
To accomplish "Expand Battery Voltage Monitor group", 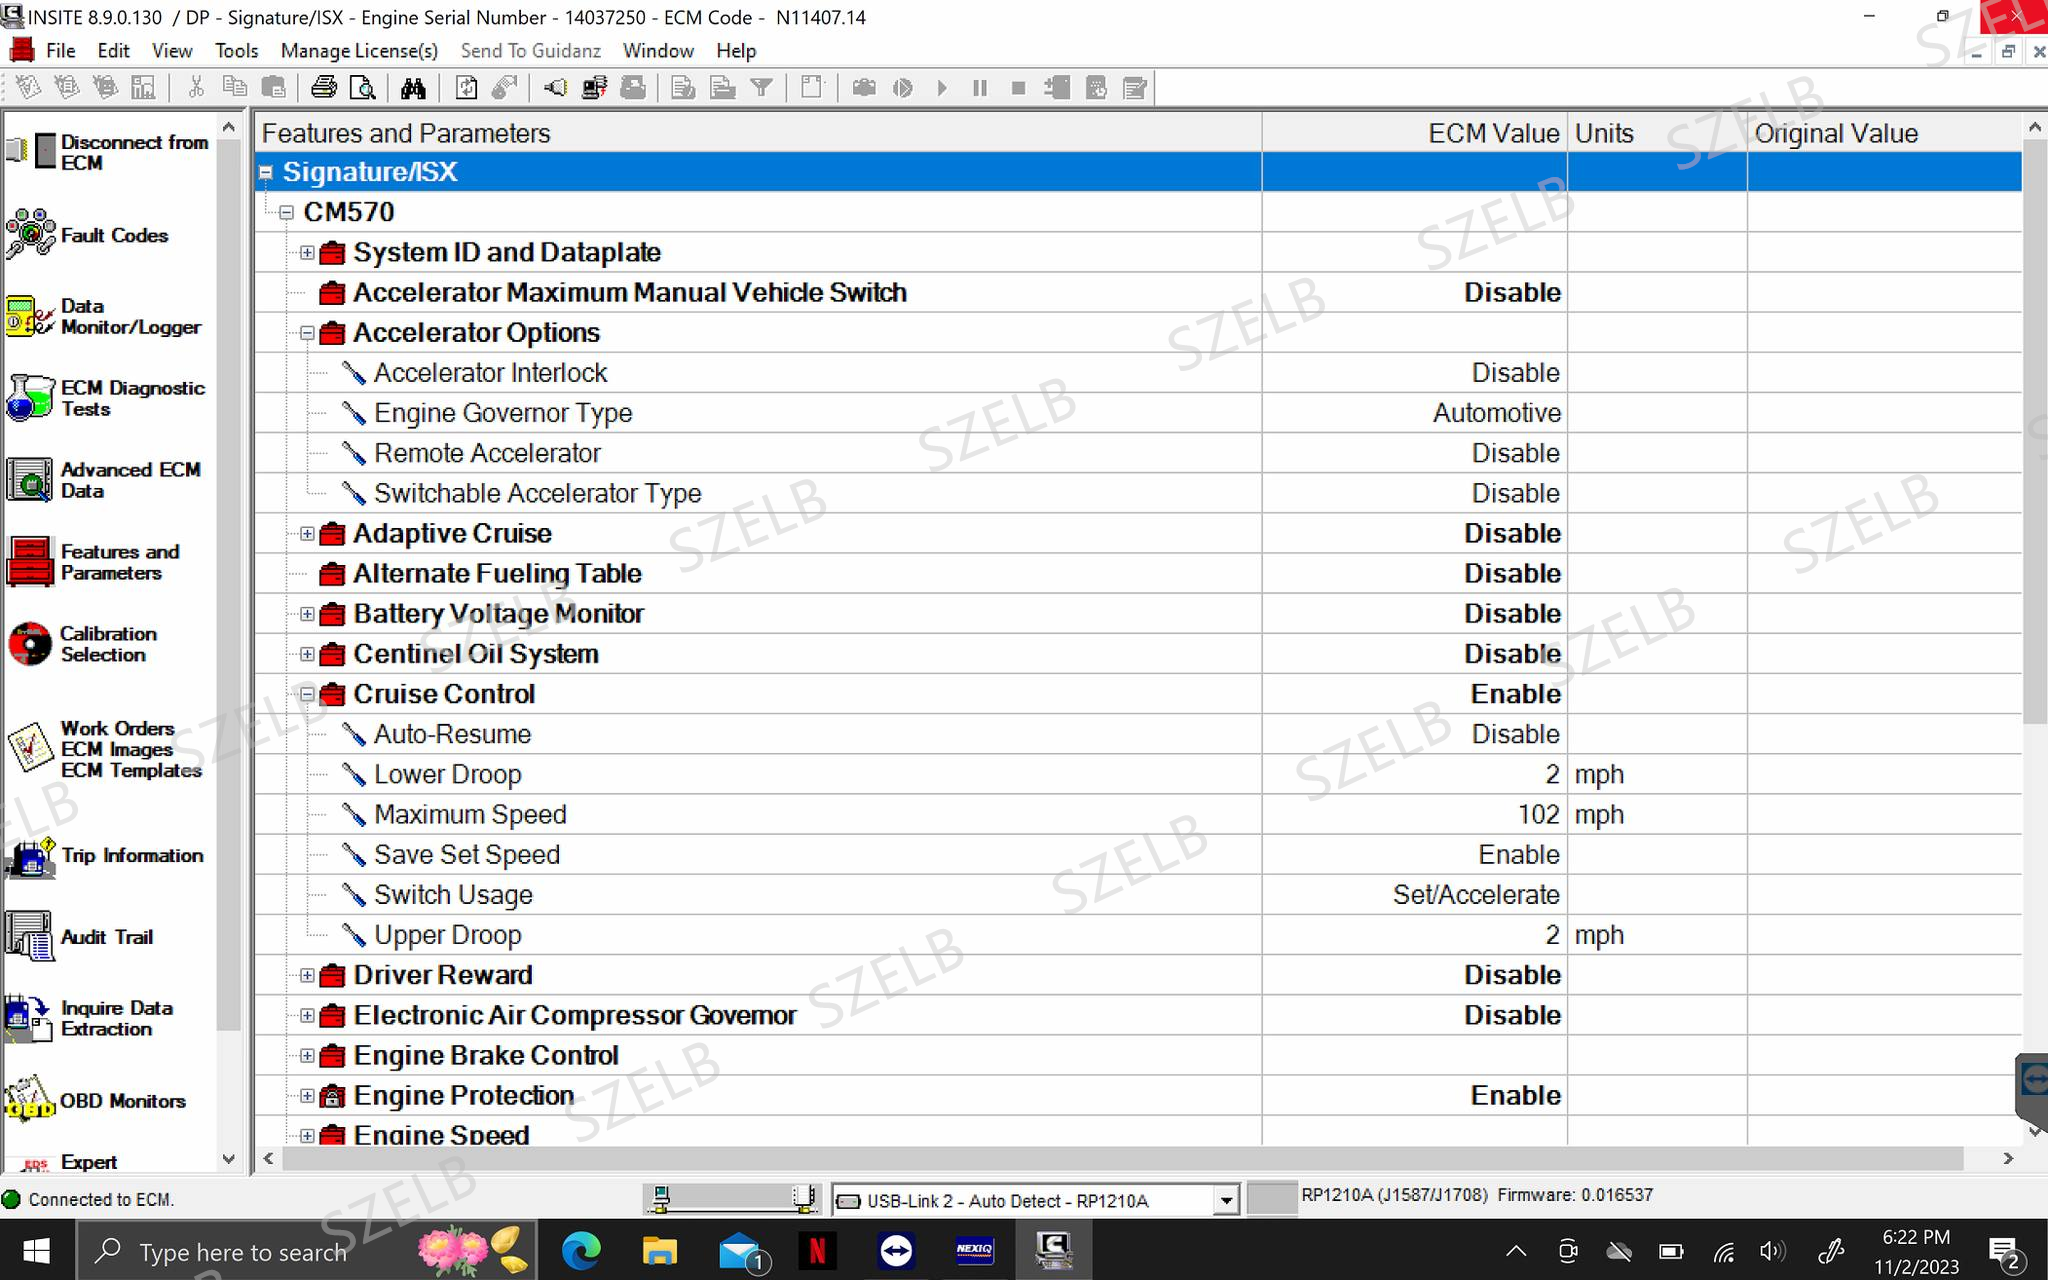I will tap(307, 613).
